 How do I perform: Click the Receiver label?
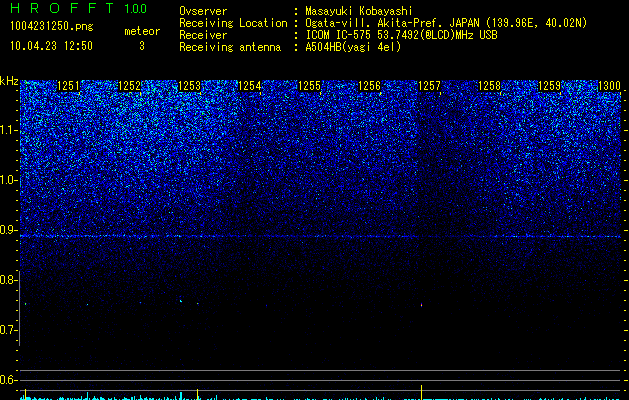(x=203, y=35)
